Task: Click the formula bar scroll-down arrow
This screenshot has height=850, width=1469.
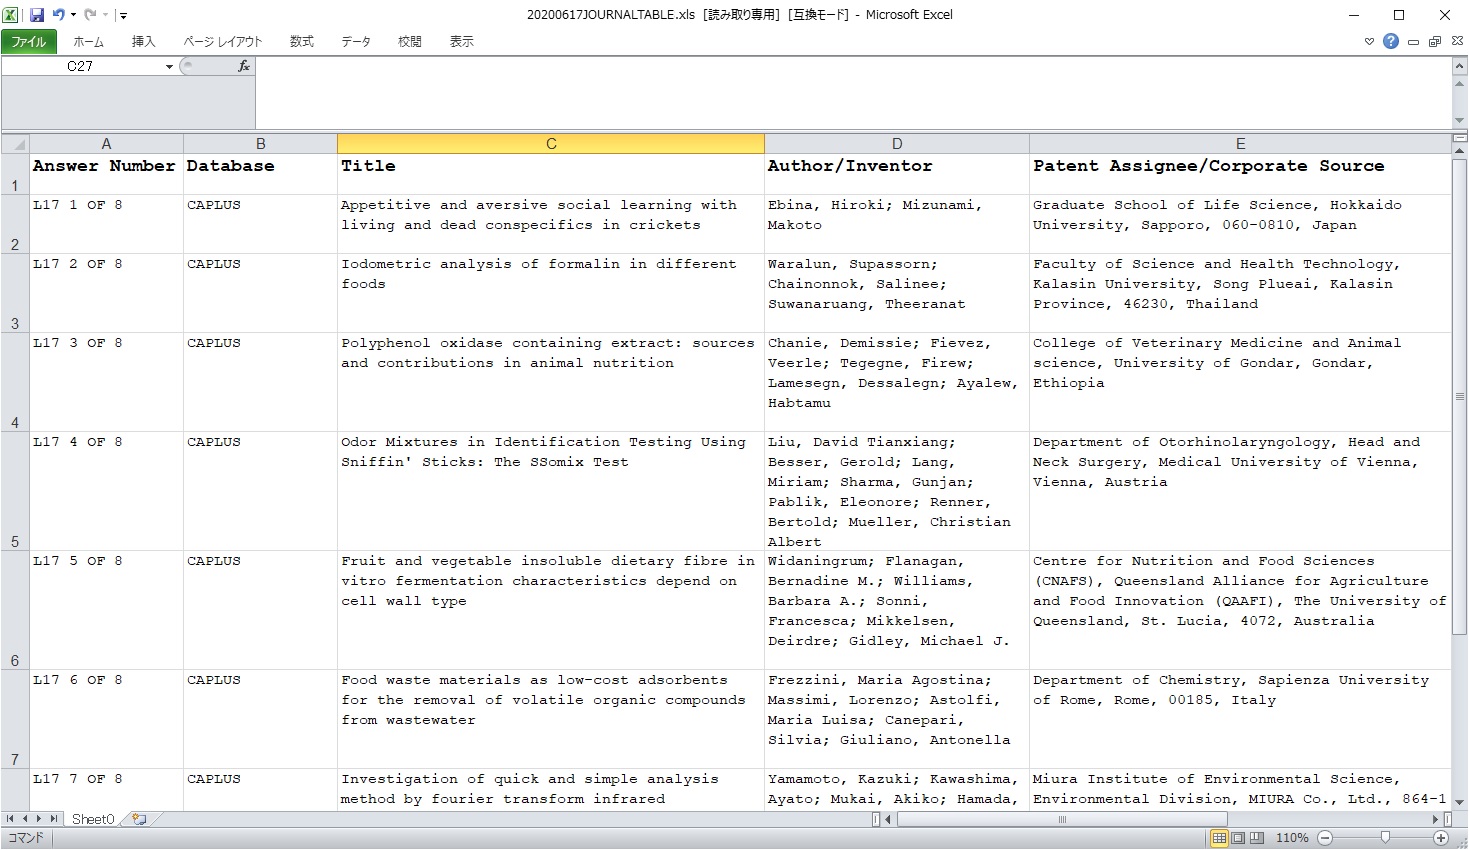Action: tap(1459, 121)
